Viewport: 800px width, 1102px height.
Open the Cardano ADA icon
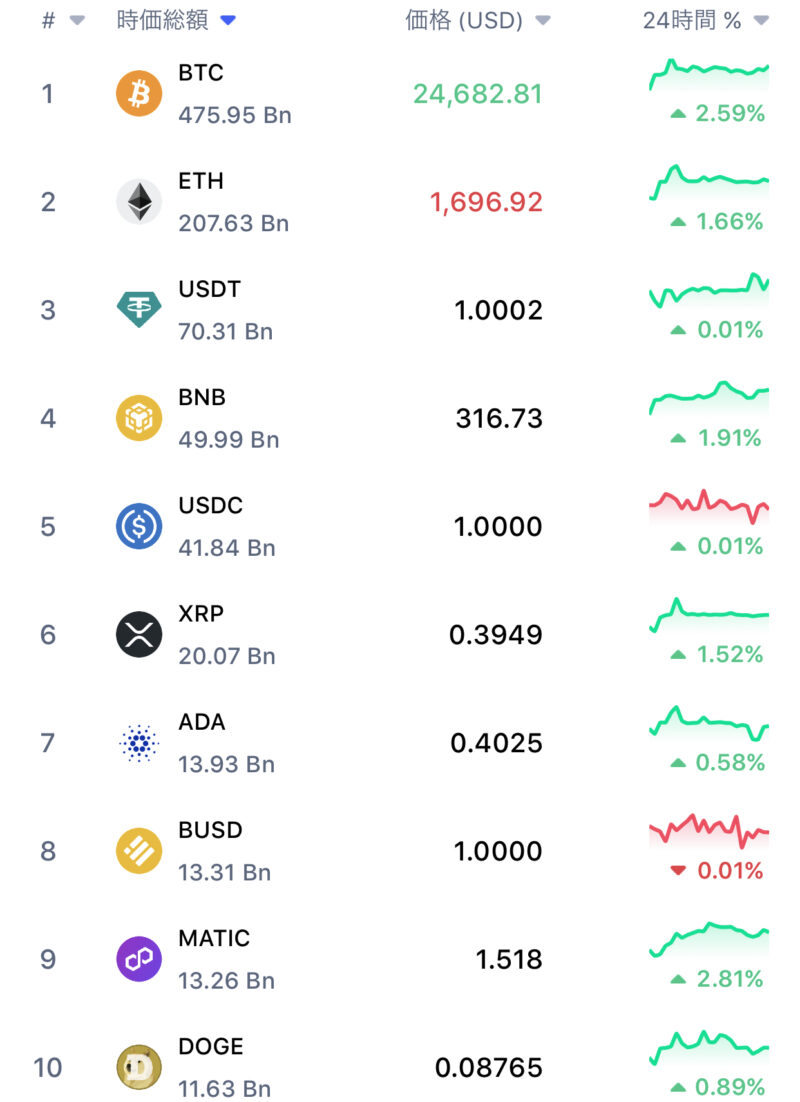[x=139, y=743]
